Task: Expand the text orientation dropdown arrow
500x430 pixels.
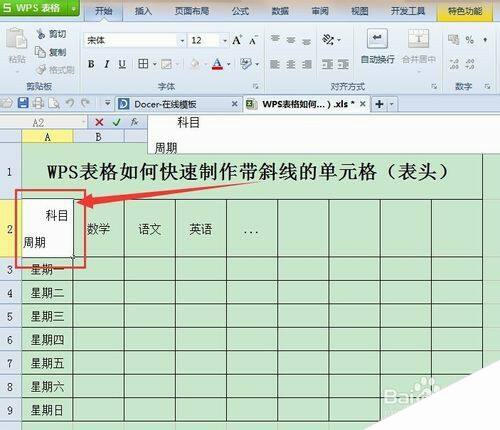Action: pos(339,40)
